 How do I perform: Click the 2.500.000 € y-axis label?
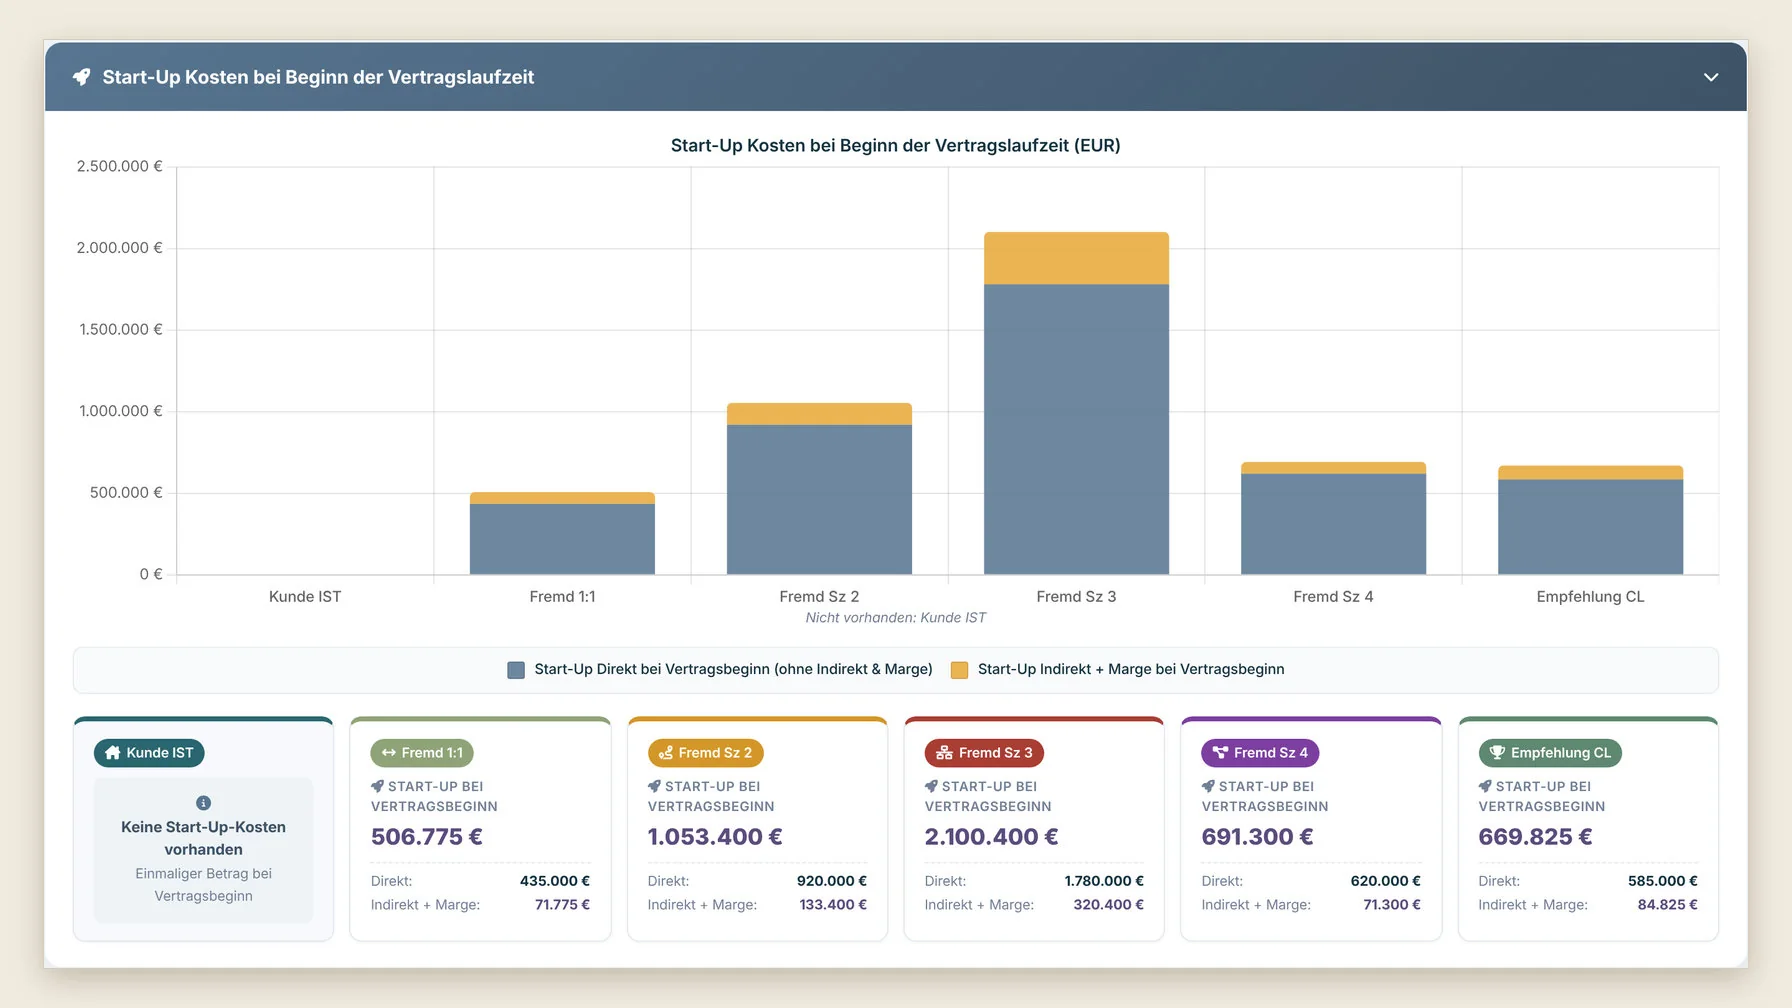[x=119, y=167]
